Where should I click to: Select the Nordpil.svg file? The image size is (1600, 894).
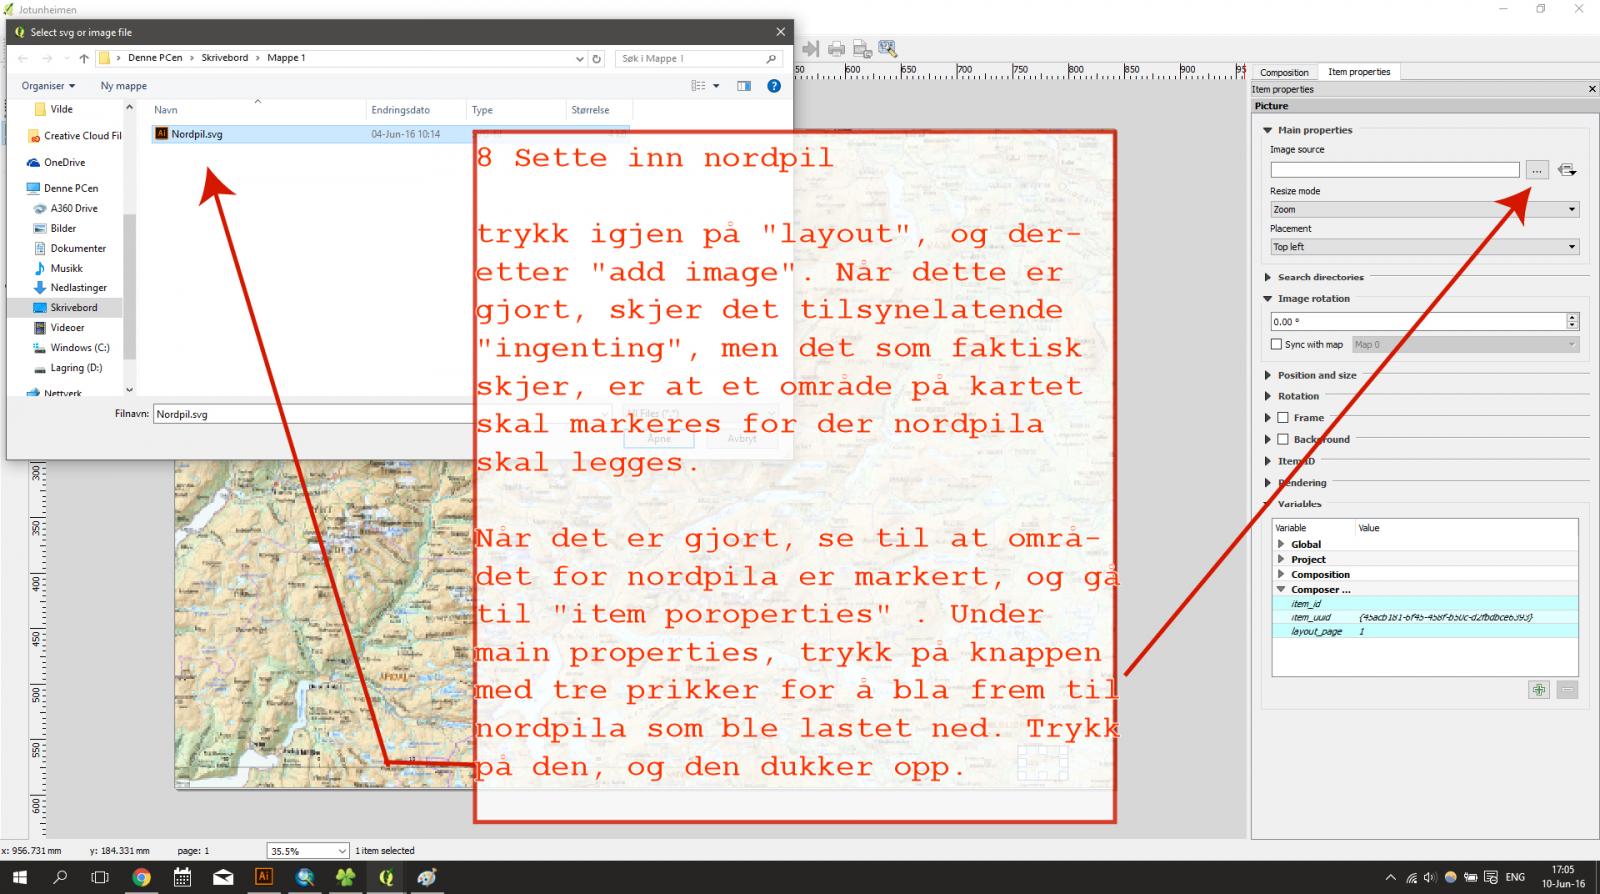196,134
